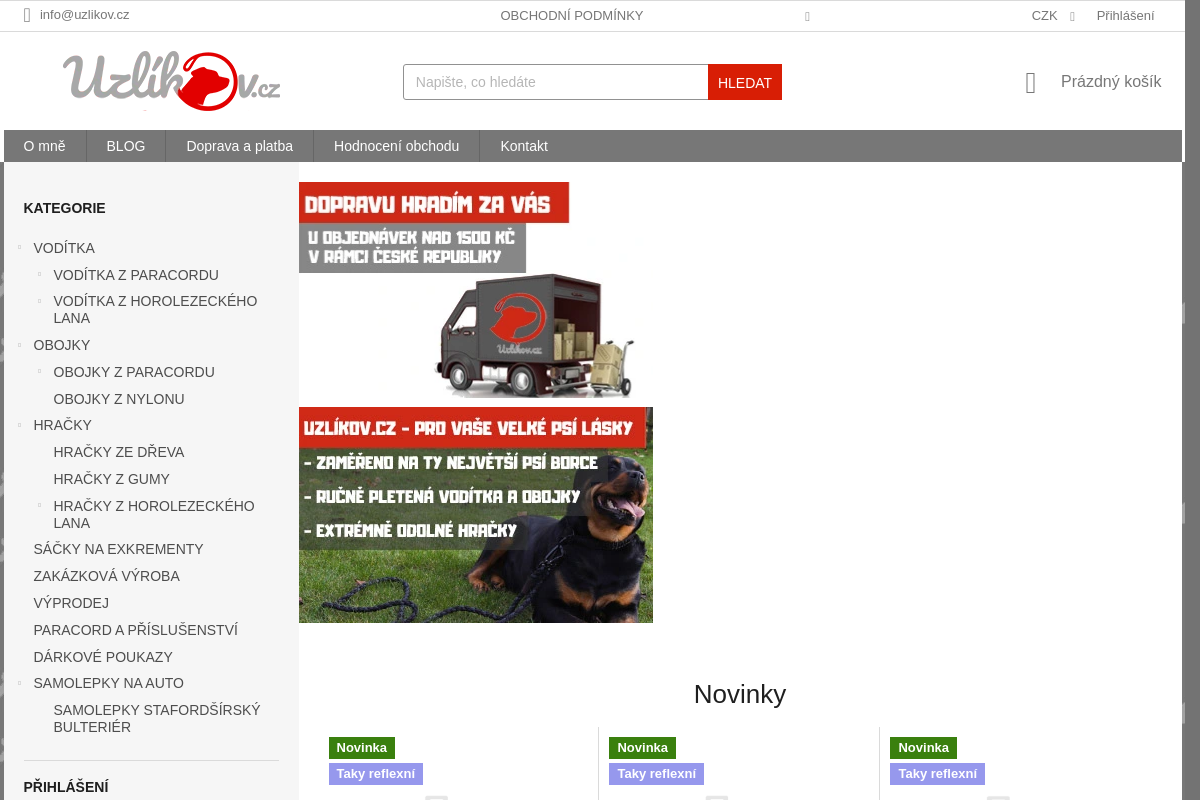1200x800 pixels.
Task: Open ZAKÁZKOVÁ VÝROBA category
Action: [107, 576]
